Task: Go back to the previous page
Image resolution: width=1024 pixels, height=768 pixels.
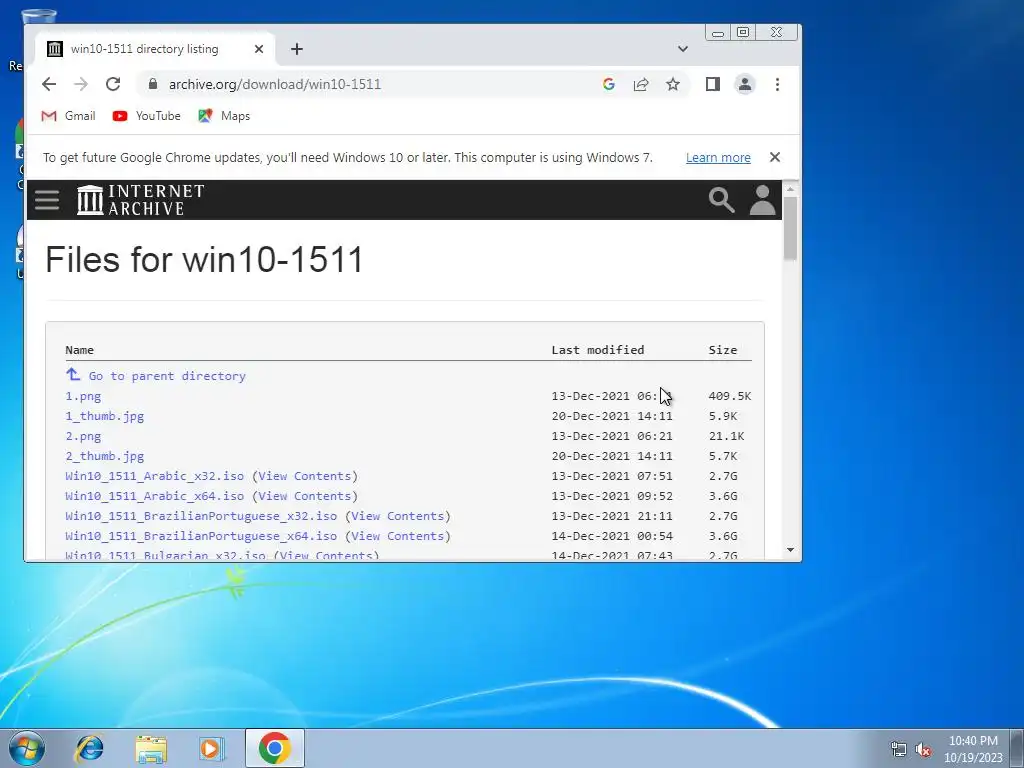Action: click(49, 84)
